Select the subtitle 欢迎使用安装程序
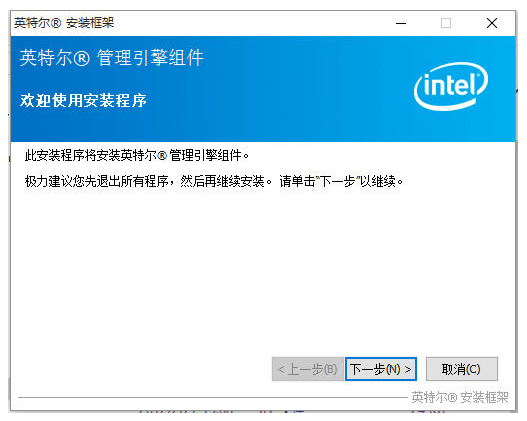Viewport: 527px width, 421px height. [x=83, y=100]
